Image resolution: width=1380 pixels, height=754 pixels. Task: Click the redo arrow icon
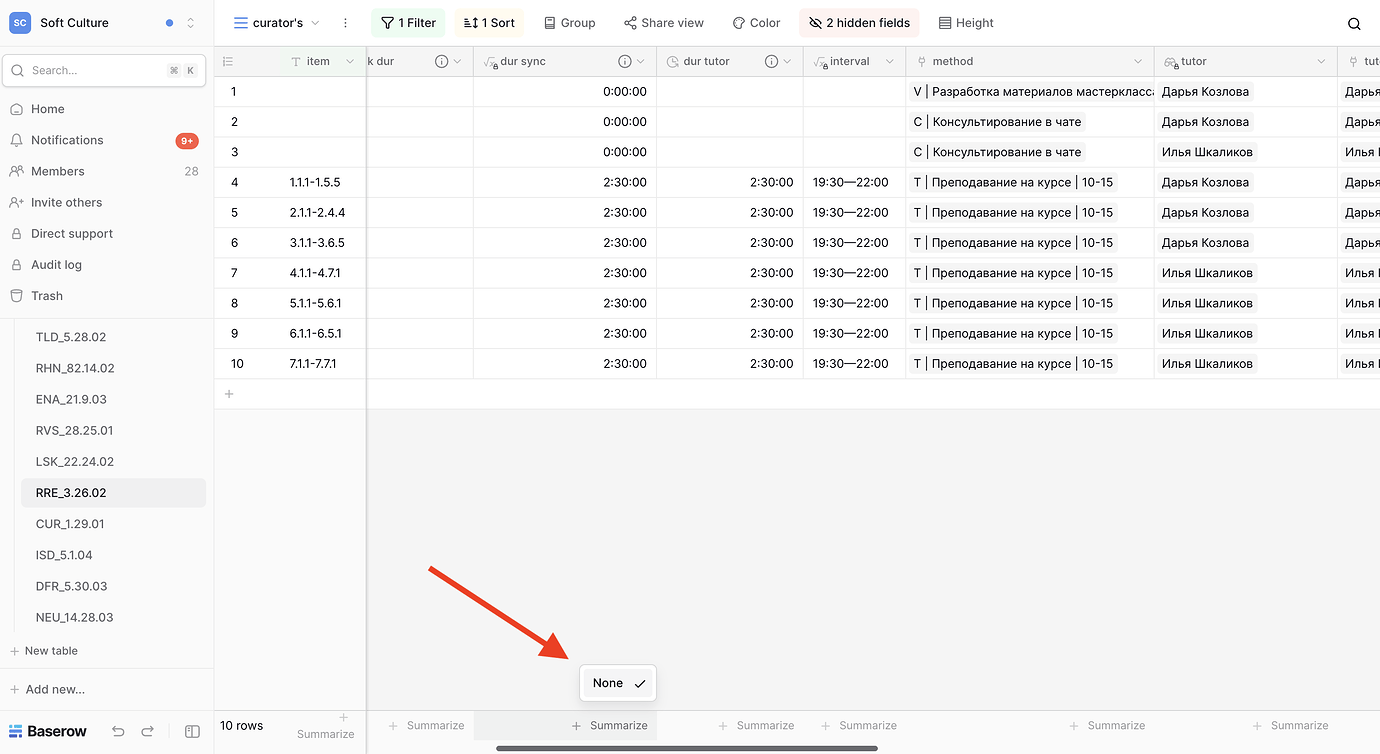148,732
